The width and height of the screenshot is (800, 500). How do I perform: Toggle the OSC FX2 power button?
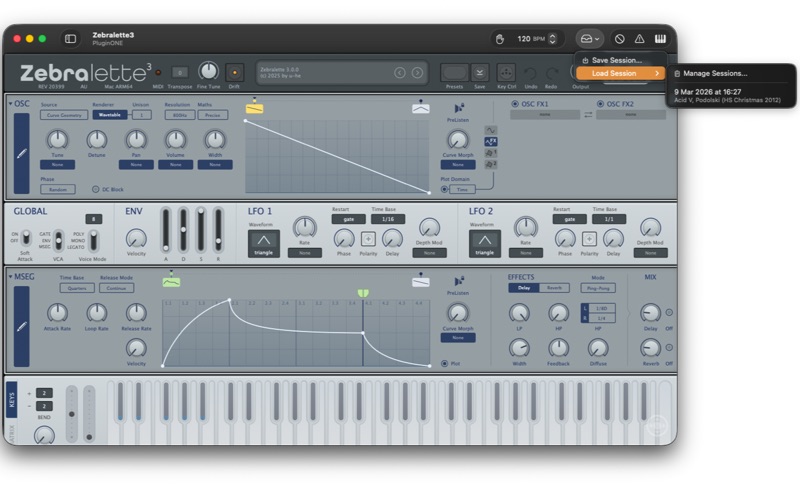(601, 104)
